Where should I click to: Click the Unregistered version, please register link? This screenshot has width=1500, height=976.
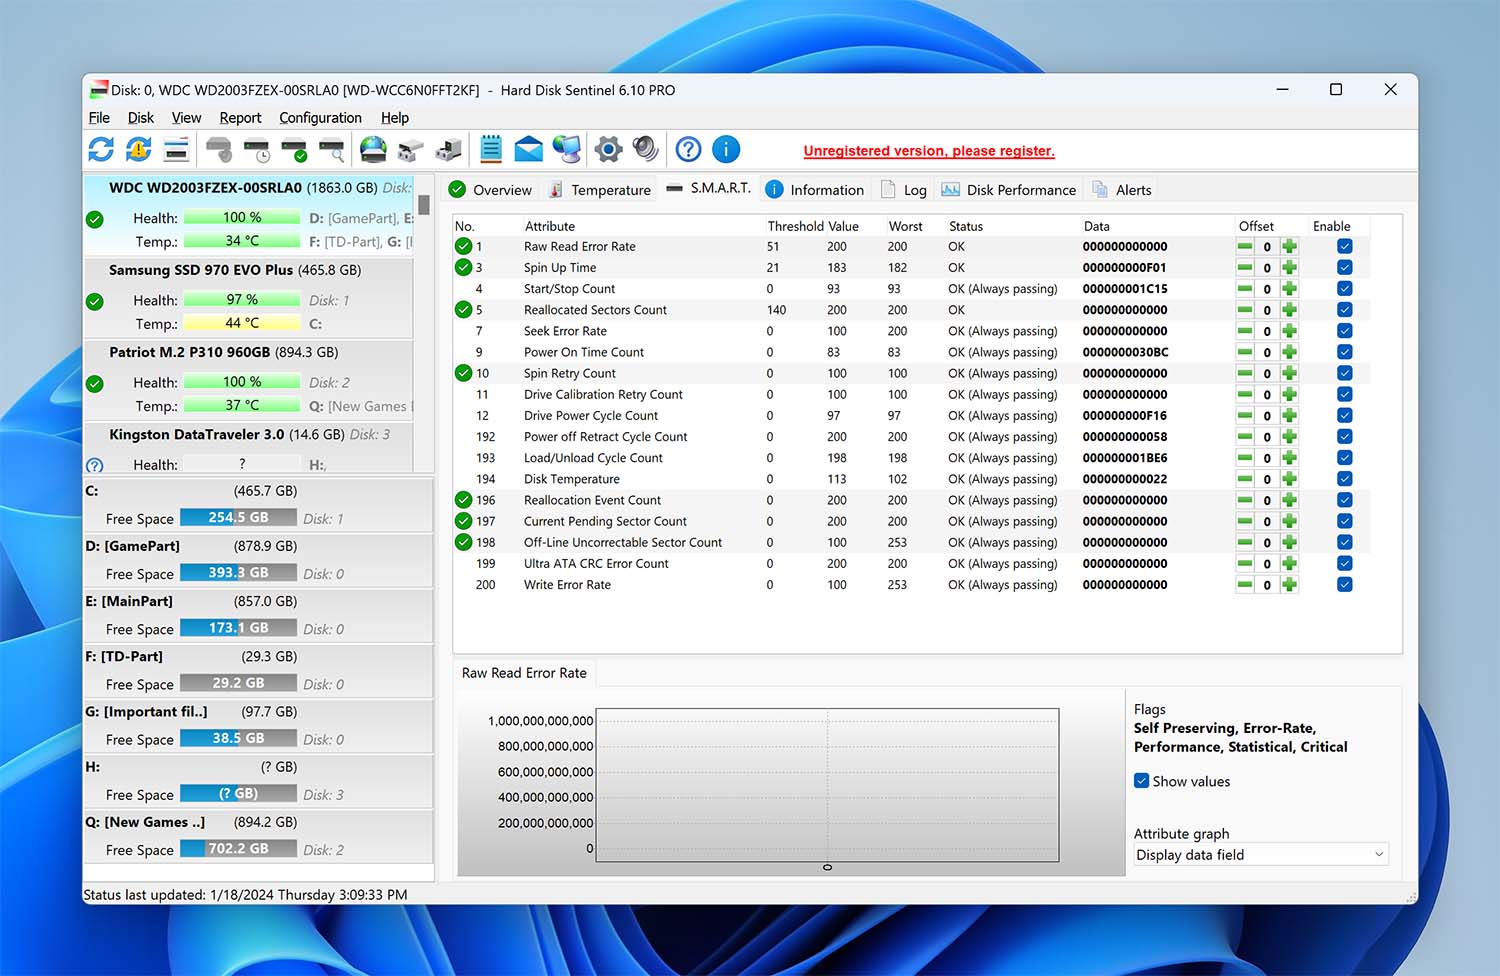click(929, 151)
